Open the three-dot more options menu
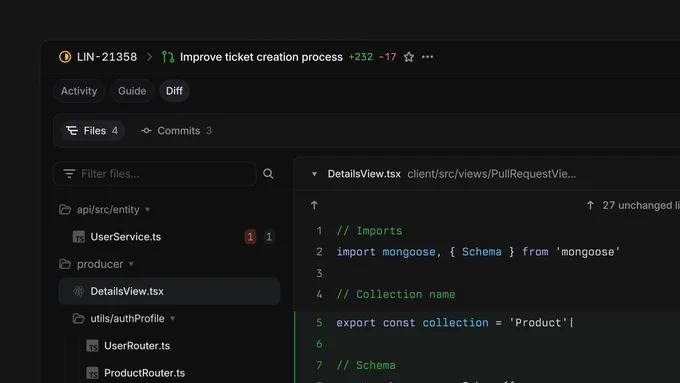 [x=427, y=57]
